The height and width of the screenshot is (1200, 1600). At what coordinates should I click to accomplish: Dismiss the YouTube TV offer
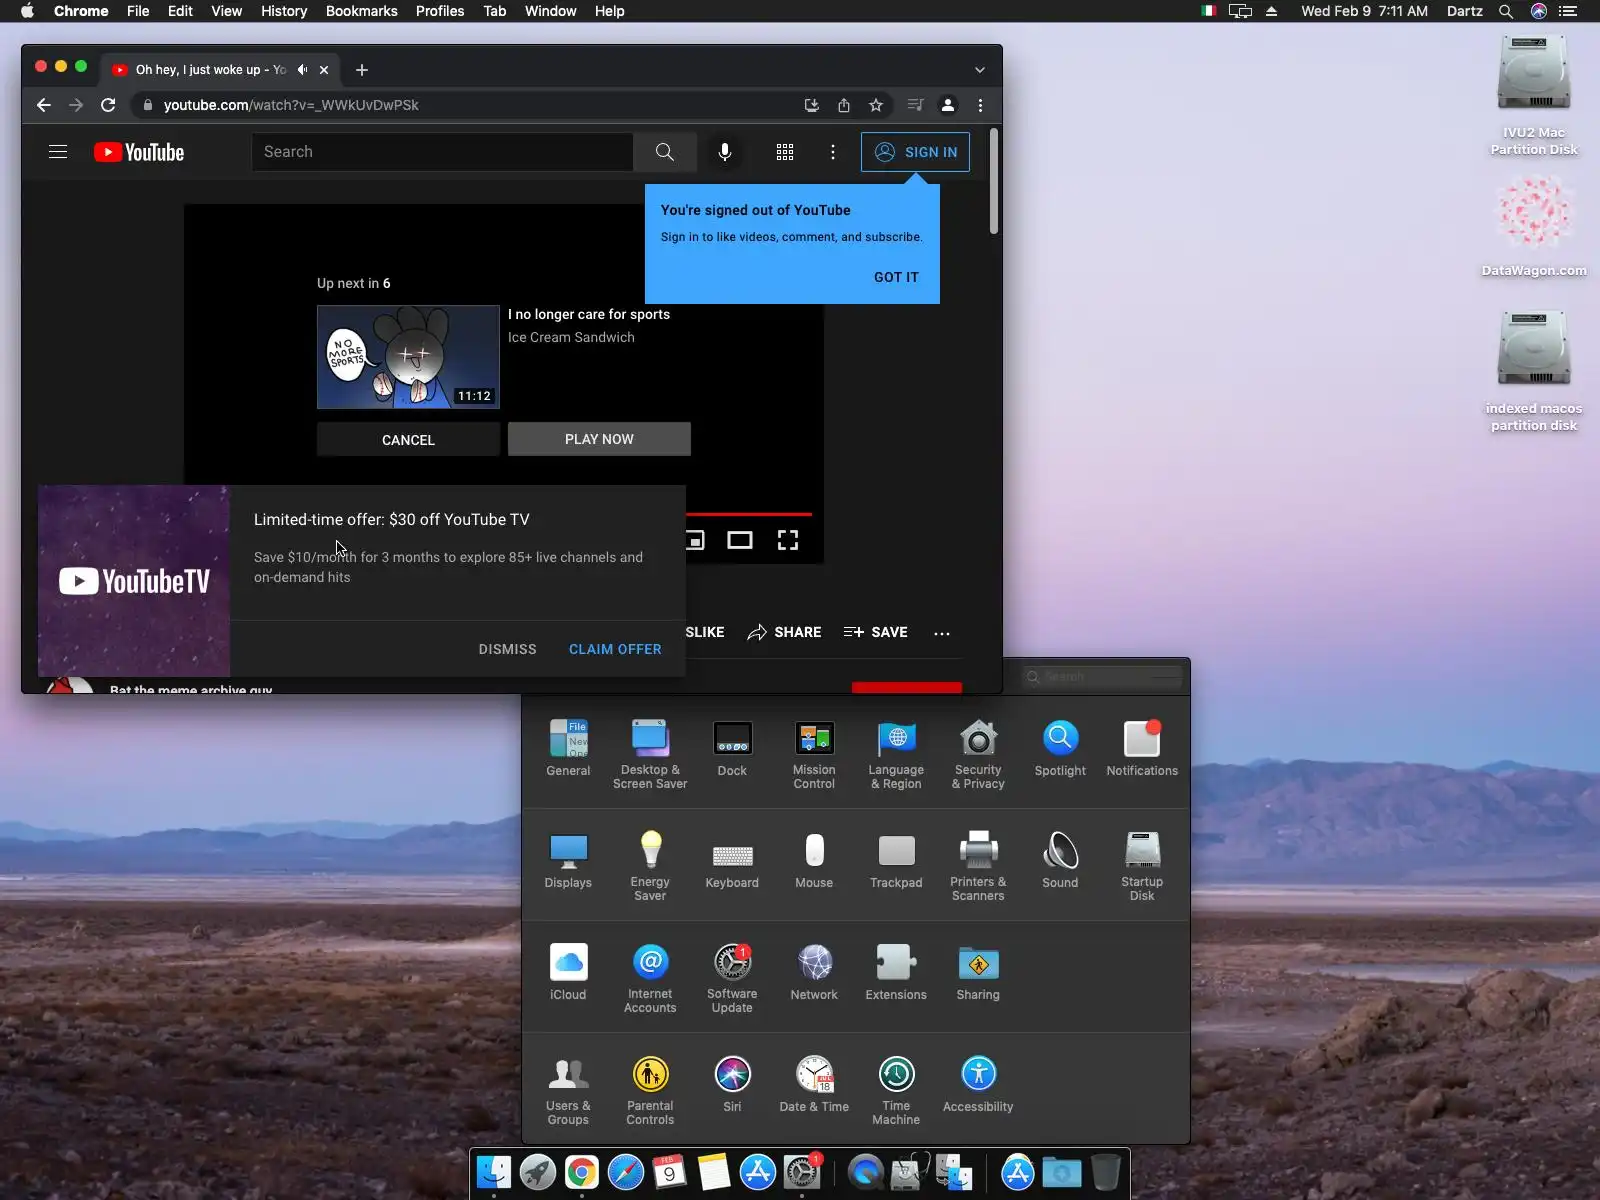click(x=507, y=649)
